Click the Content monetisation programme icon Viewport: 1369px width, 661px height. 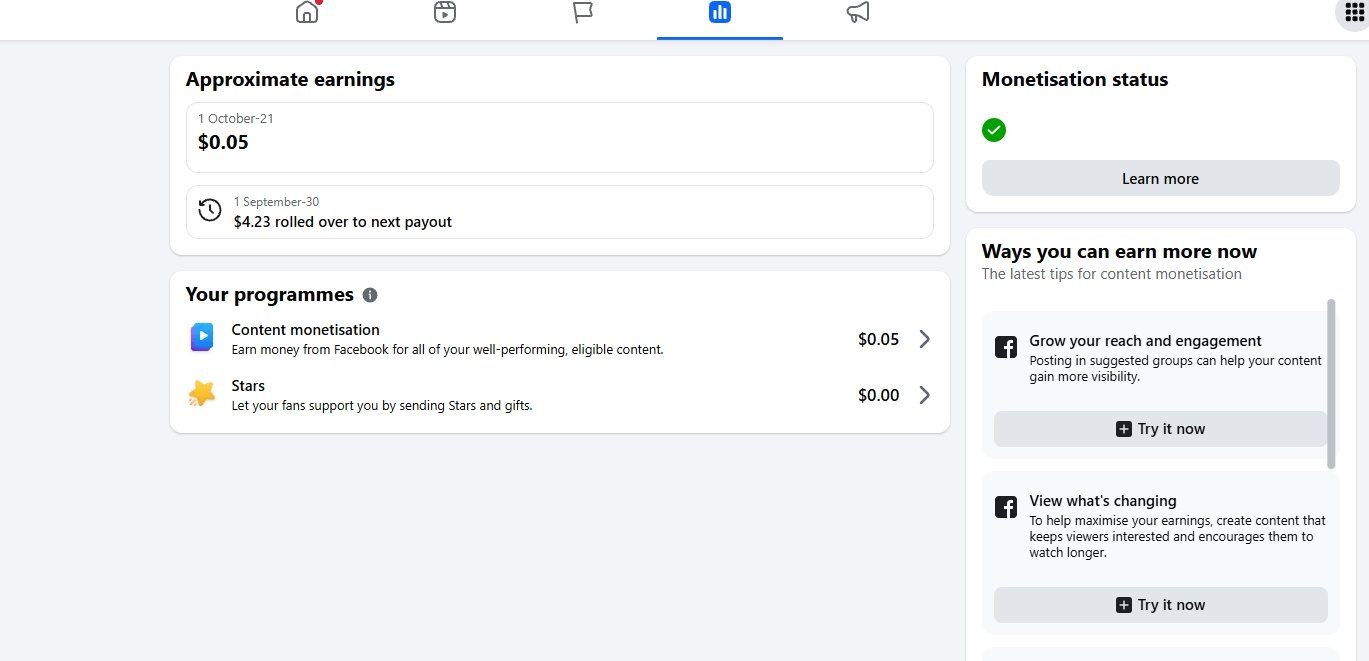201,338
